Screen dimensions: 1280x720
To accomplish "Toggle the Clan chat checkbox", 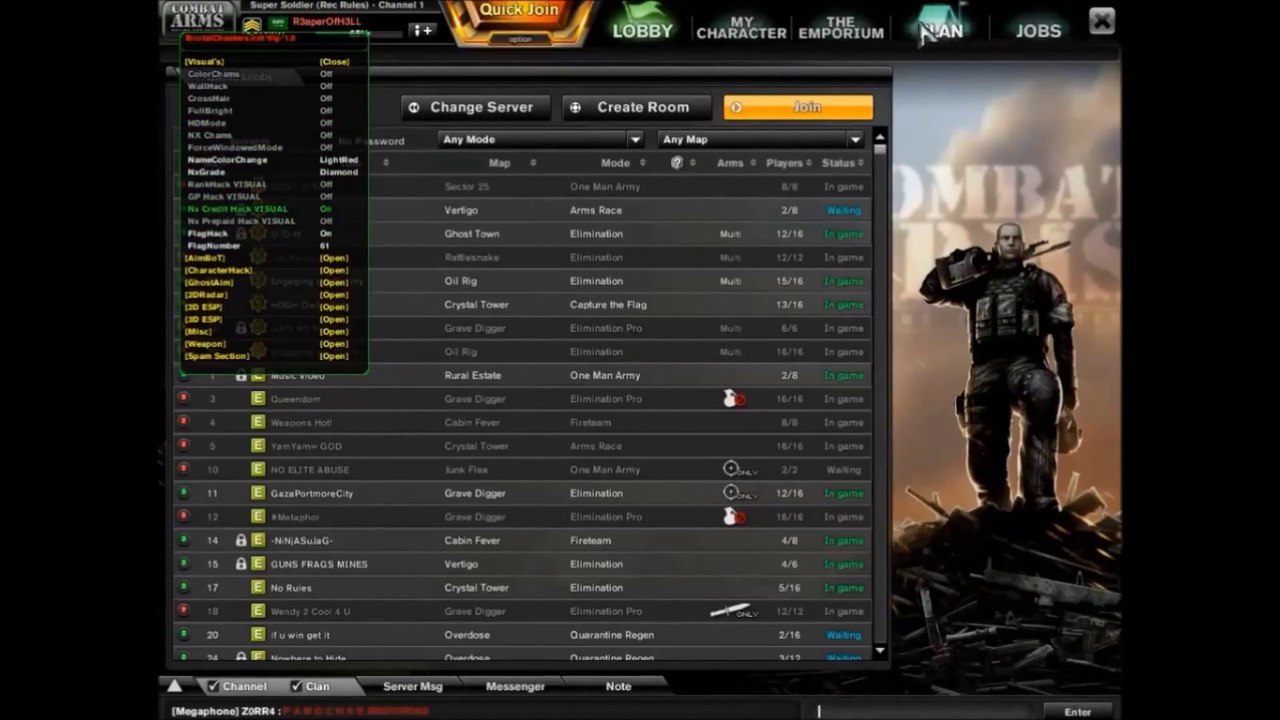I will click(x=296, y=687).
